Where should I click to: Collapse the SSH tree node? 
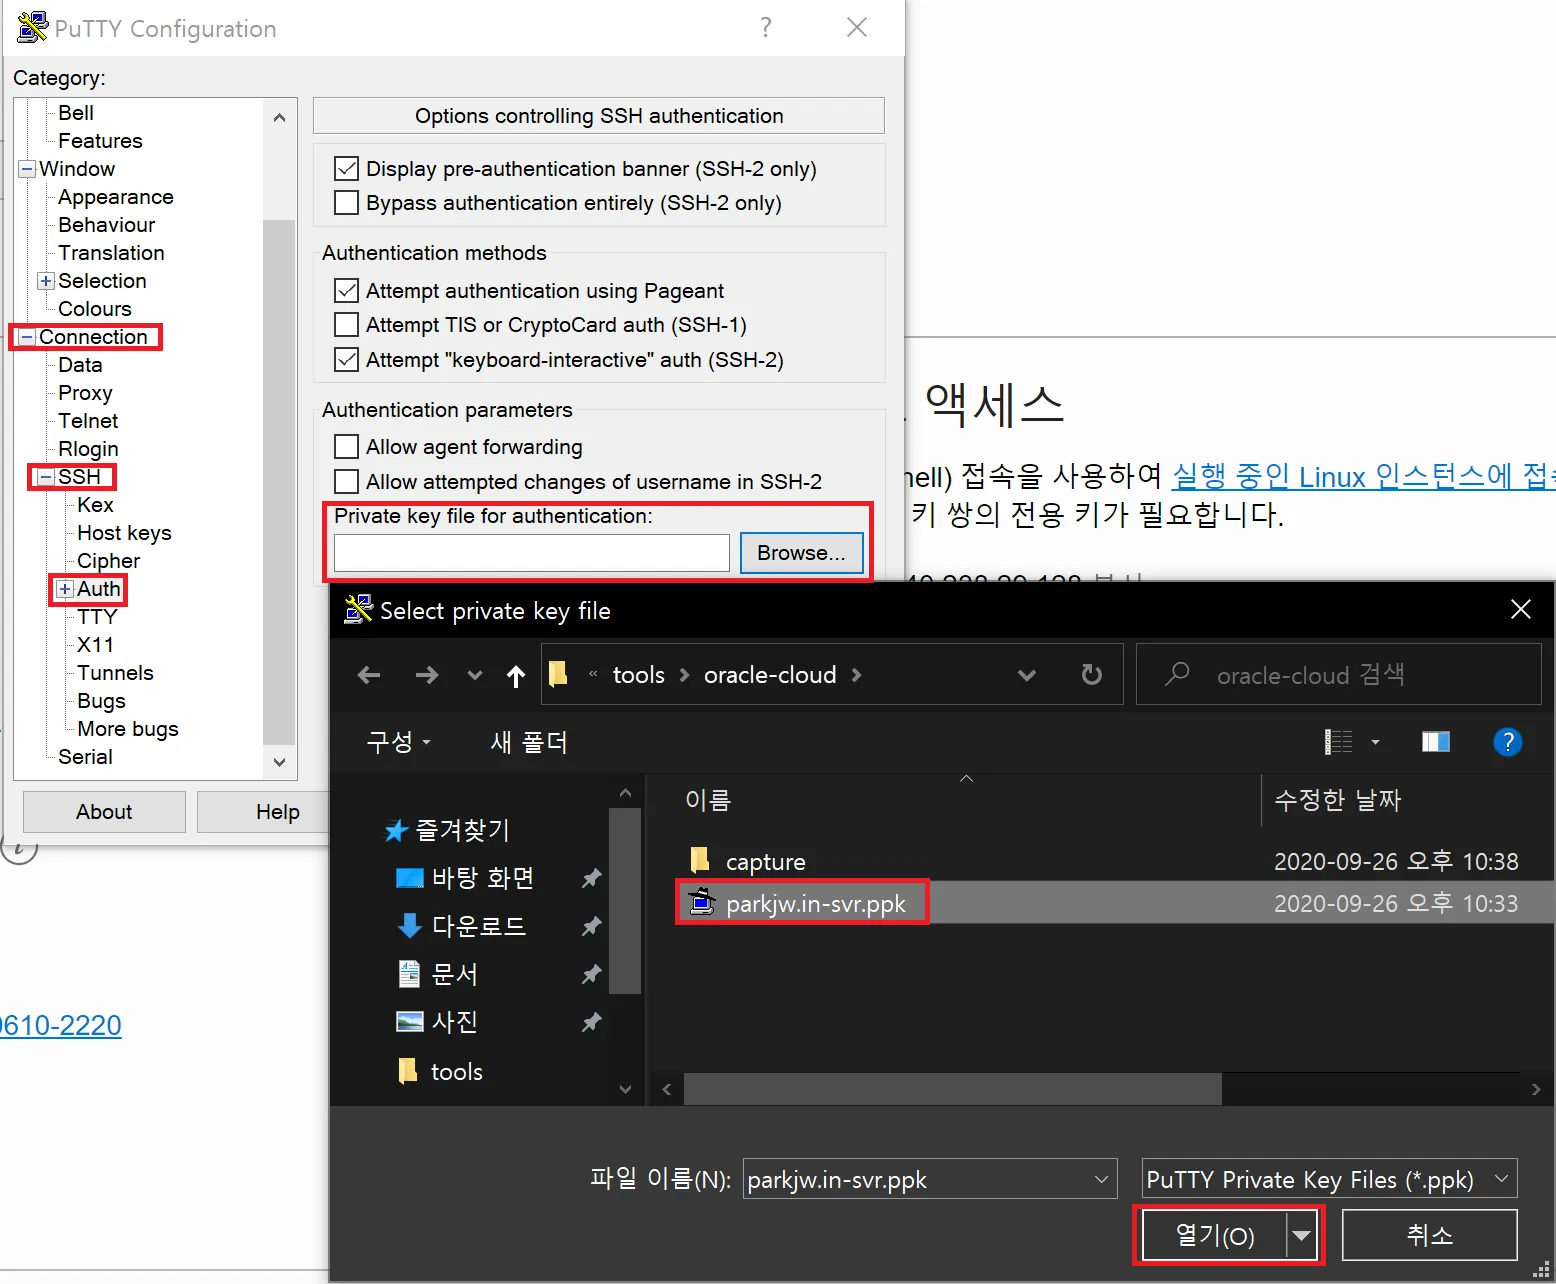(x=46, y=477)
